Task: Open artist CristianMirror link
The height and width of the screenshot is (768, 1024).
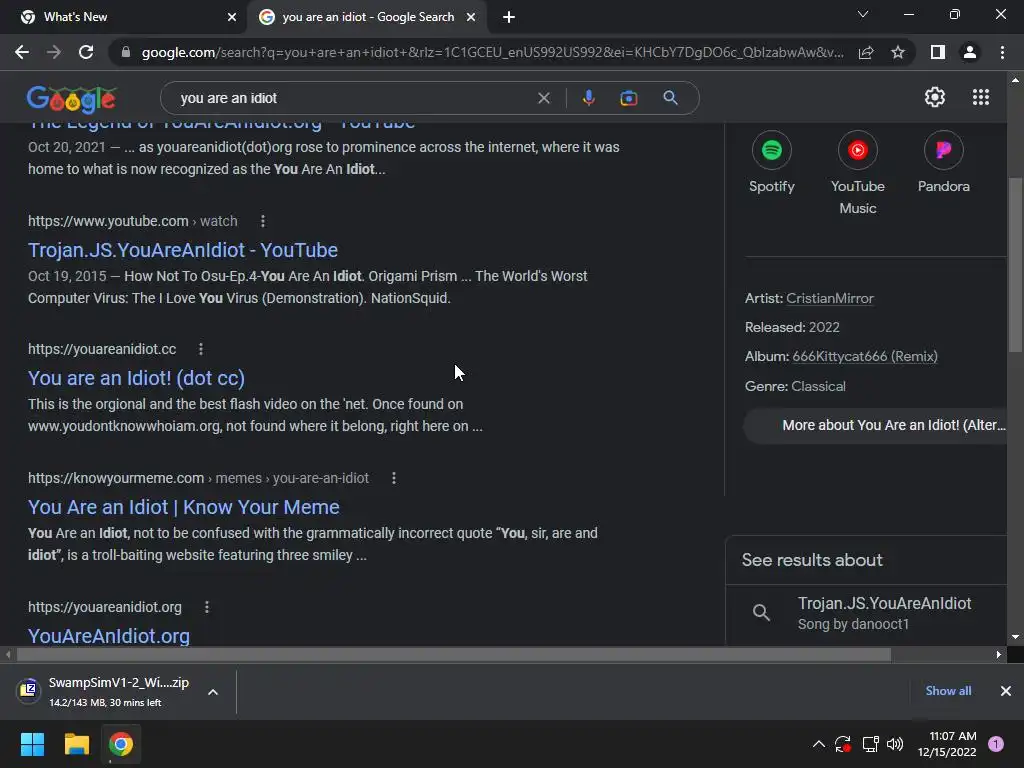Action: coord(829,298)
